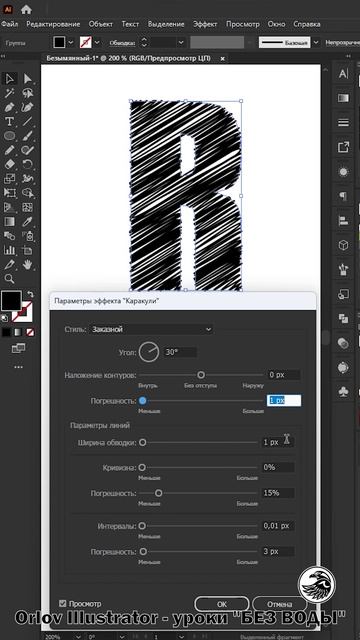Viewport: 360px width, 640px height.
Task: Swap fill and stroke colors
Action: point(31,294)
